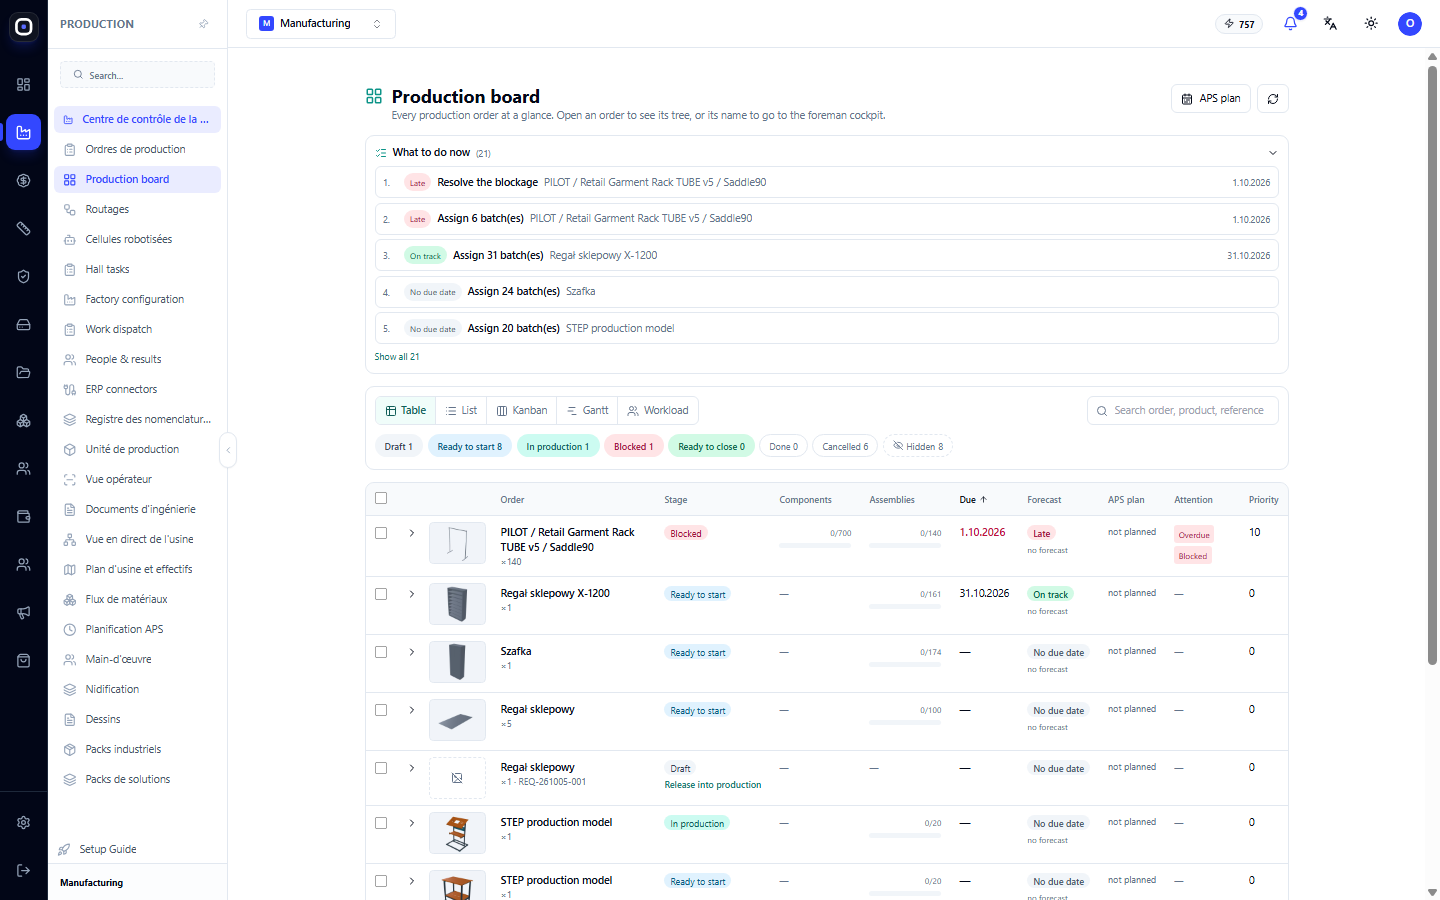Click the APS plan button
The width and height of the screenshot is (1440, 900).
pos(1211,99)
